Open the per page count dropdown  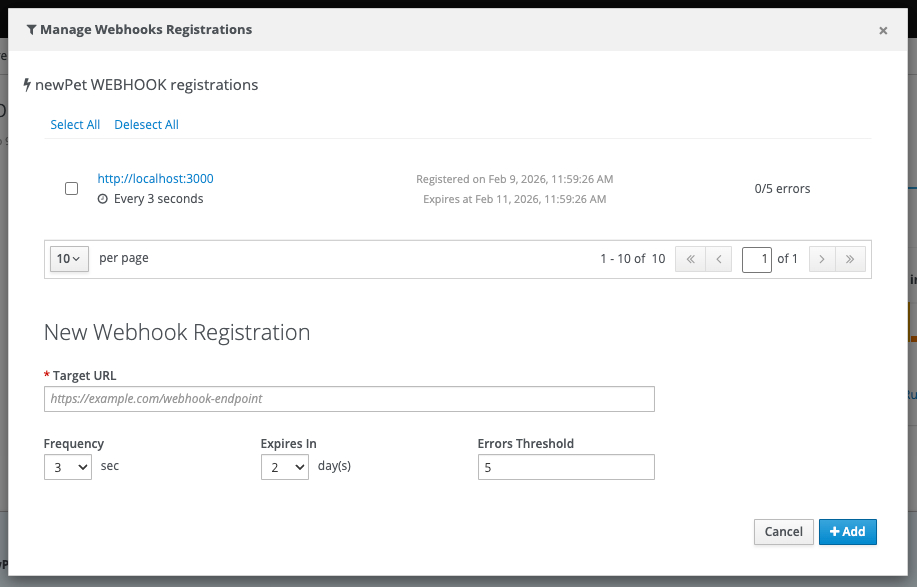(69, 259)
